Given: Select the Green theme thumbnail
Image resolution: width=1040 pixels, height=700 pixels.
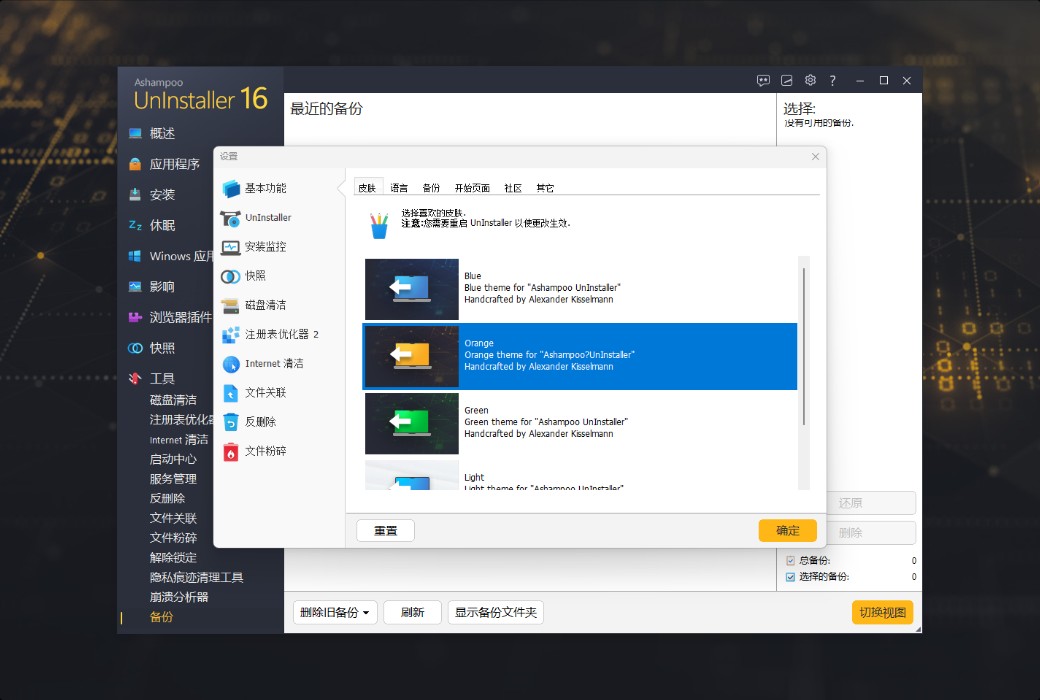Looking at the screenshot, I should coord(412,423).
